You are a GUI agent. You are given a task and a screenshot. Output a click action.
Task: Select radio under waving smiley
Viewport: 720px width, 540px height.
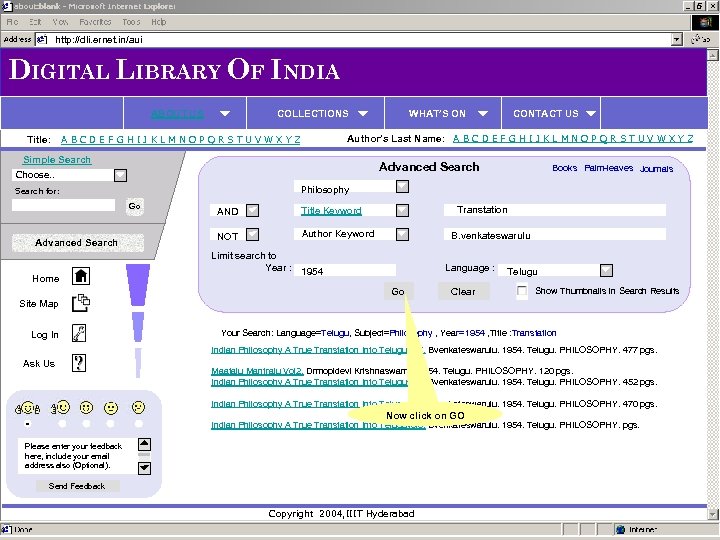pos(62,424)
